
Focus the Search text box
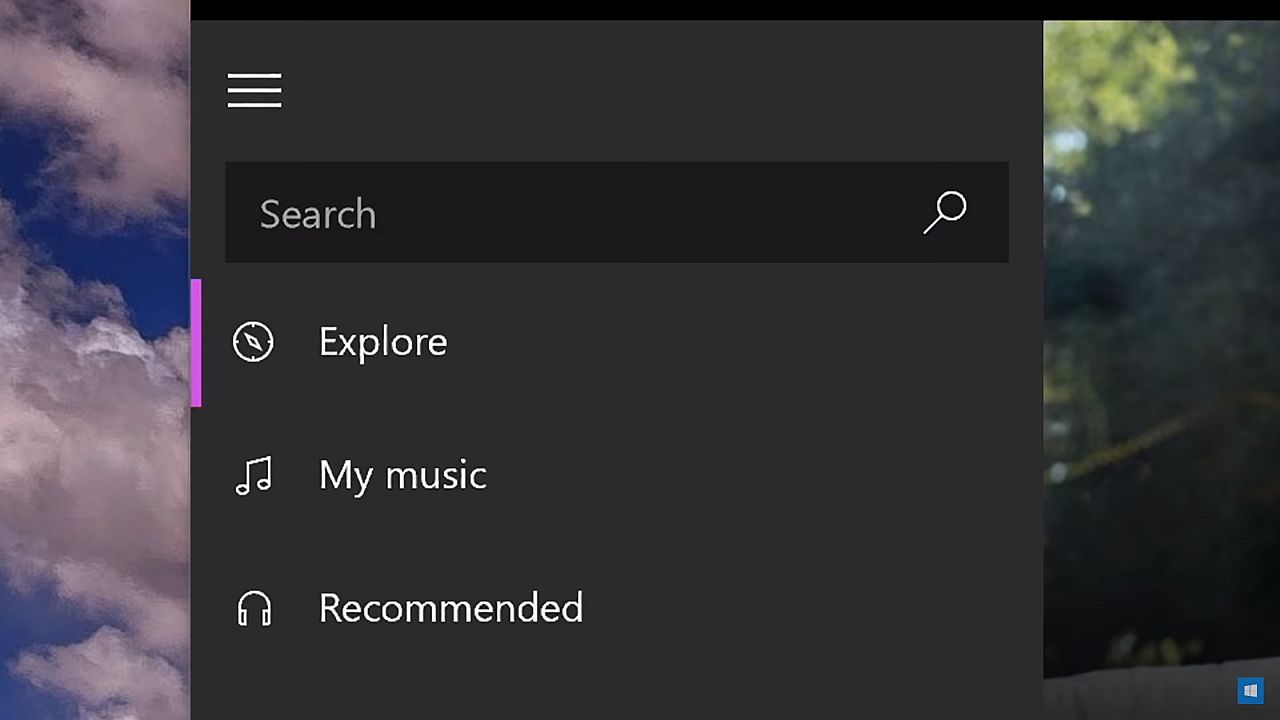580,213
